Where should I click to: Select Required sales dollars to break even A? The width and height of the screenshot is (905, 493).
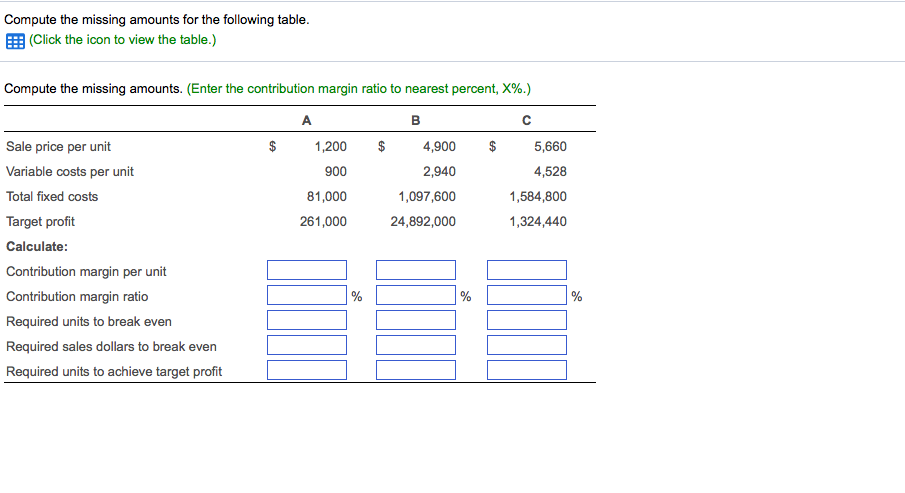tap(307, 345)
